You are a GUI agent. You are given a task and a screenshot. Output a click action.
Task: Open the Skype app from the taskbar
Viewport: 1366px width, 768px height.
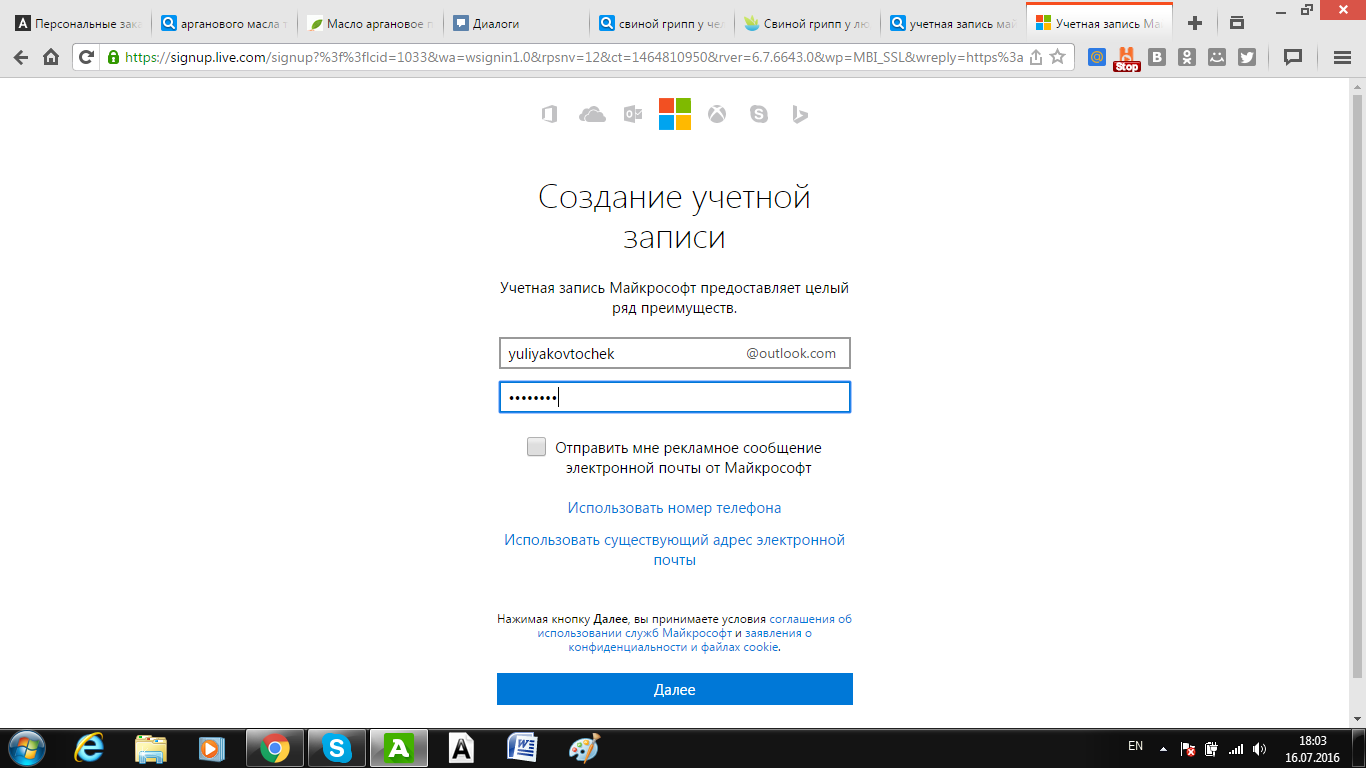[338, 747]
